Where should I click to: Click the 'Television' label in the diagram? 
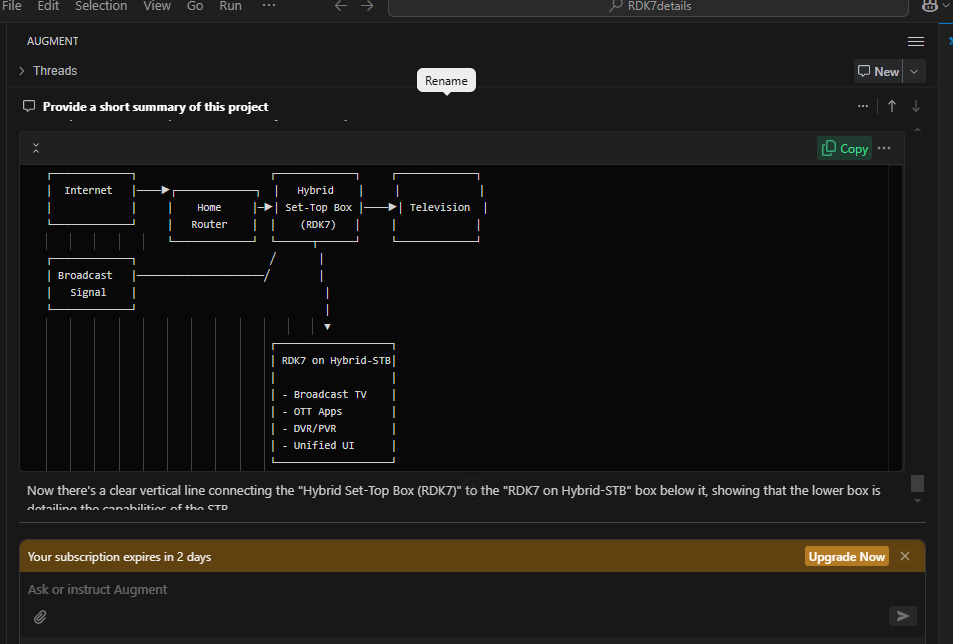point(439,207)
